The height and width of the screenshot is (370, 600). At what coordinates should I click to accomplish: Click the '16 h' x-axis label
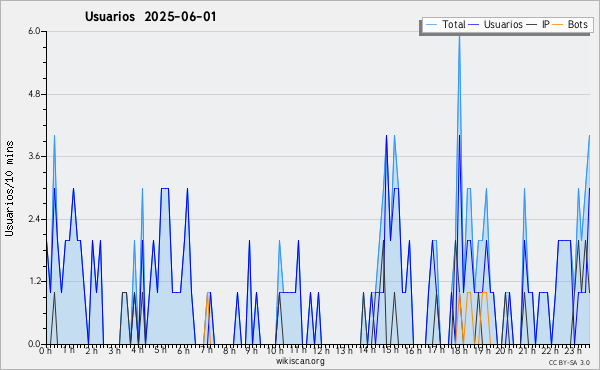413,351
